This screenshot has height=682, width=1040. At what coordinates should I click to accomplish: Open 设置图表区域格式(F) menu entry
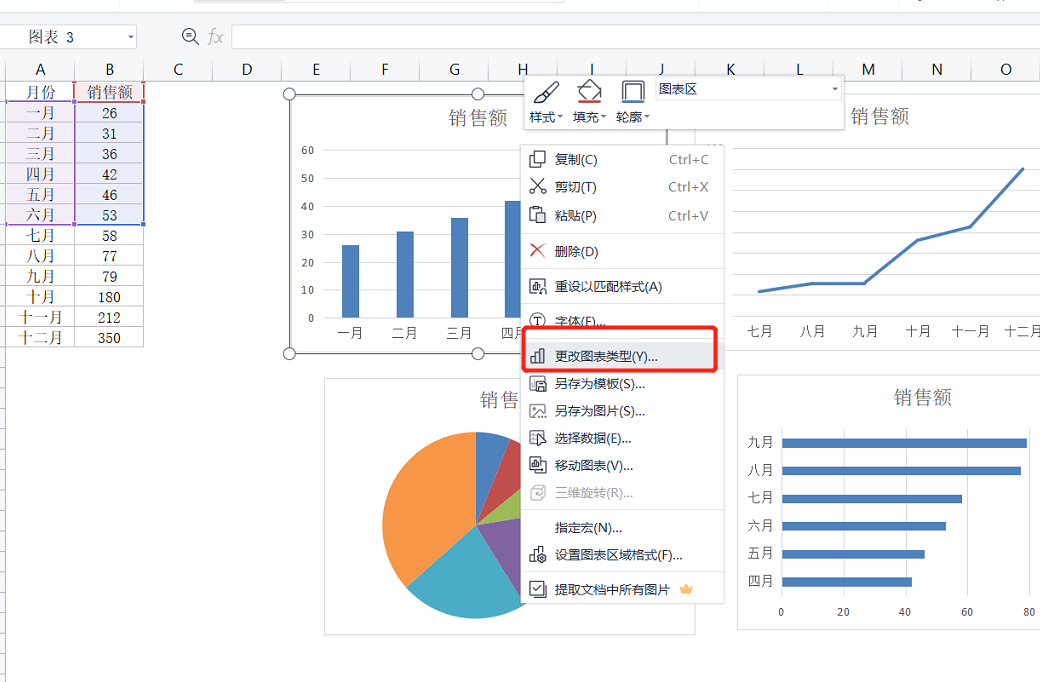[x=622, y=555]
